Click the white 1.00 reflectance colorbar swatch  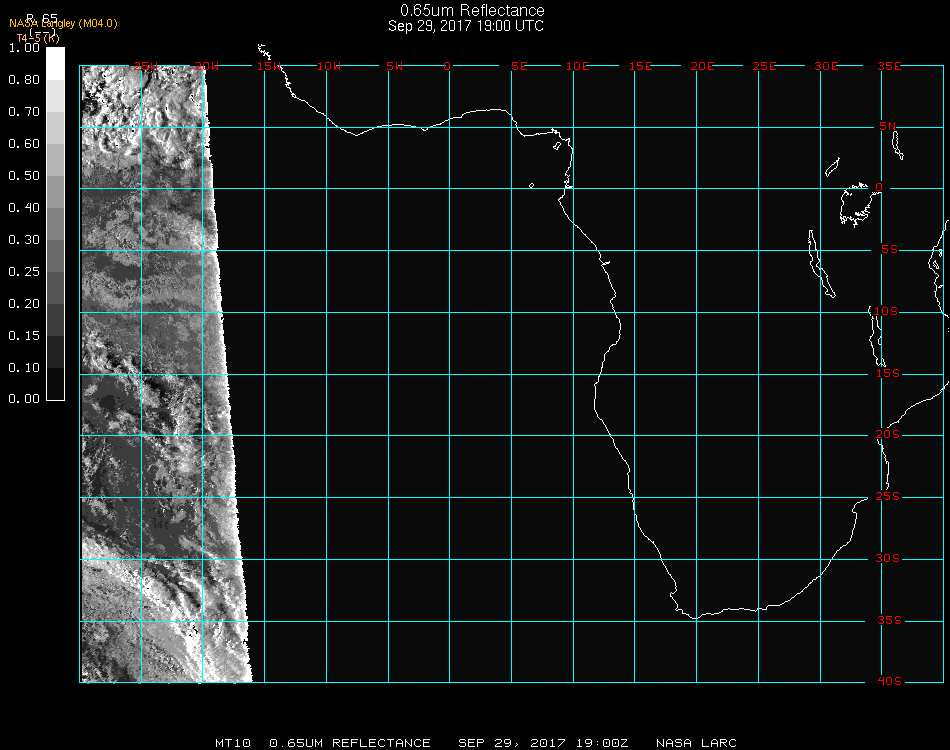[55, 60]
